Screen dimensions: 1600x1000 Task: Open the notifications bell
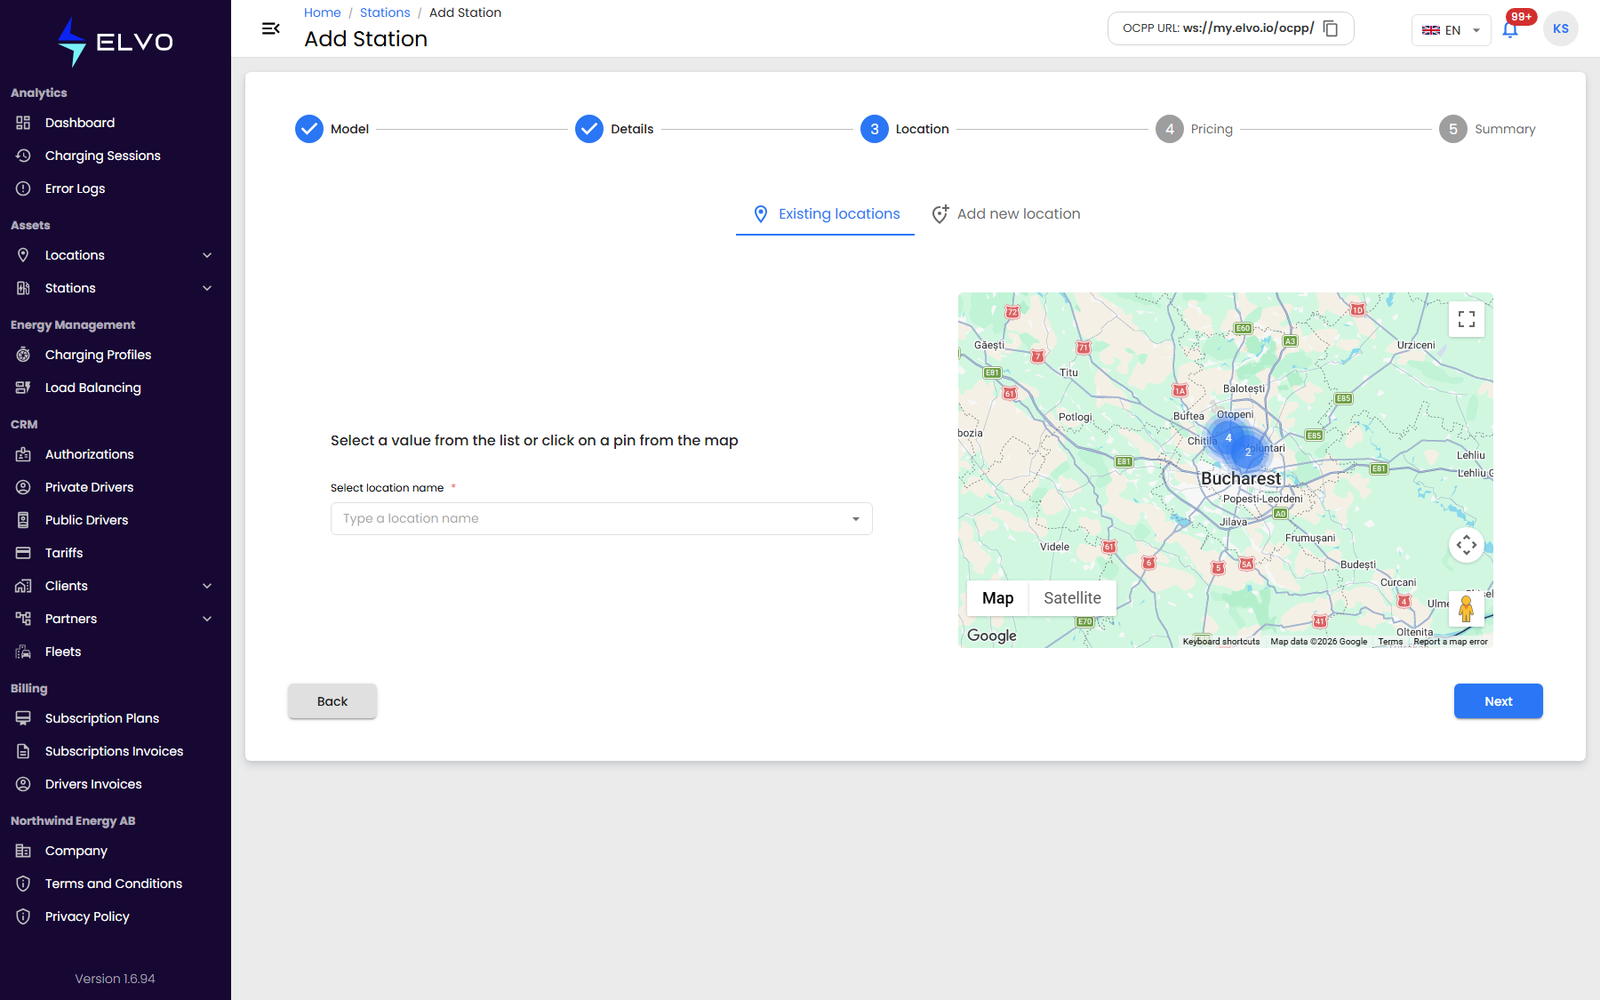1510,30
